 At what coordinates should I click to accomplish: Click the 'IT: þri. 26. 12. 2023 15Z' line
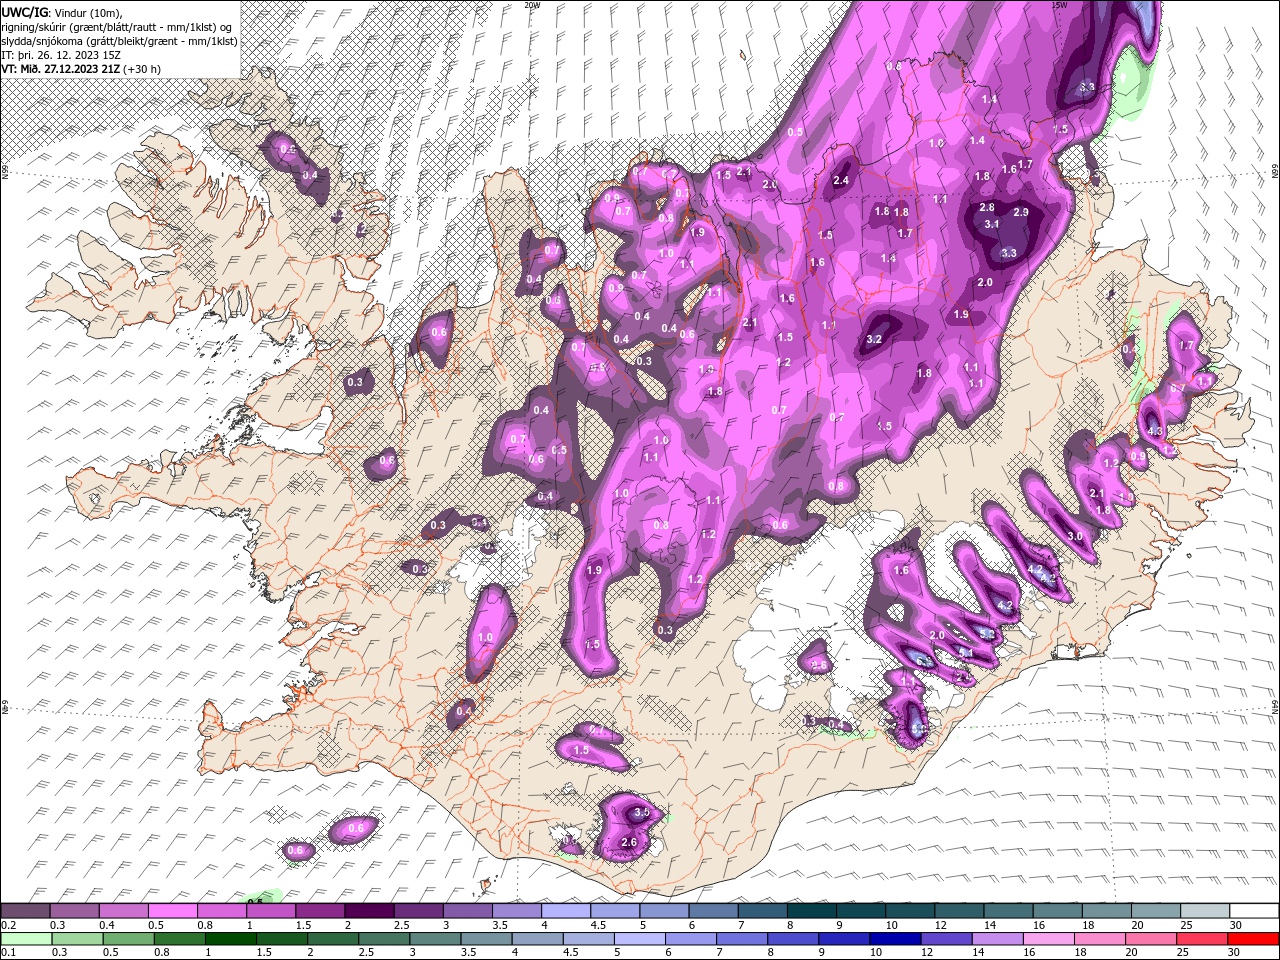(x=59, y=55)
